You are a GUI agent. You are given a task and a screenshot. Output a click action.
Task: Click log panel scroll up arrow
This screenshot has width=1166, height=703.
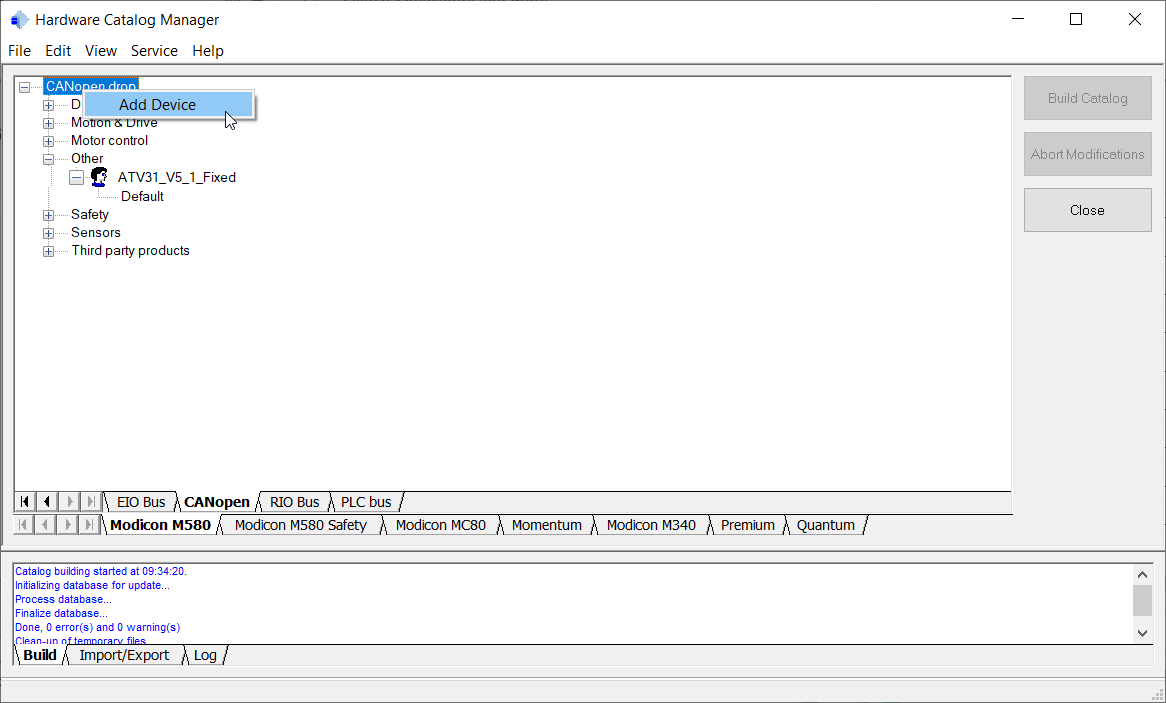pyautogui.click(x=1143, y=574)
